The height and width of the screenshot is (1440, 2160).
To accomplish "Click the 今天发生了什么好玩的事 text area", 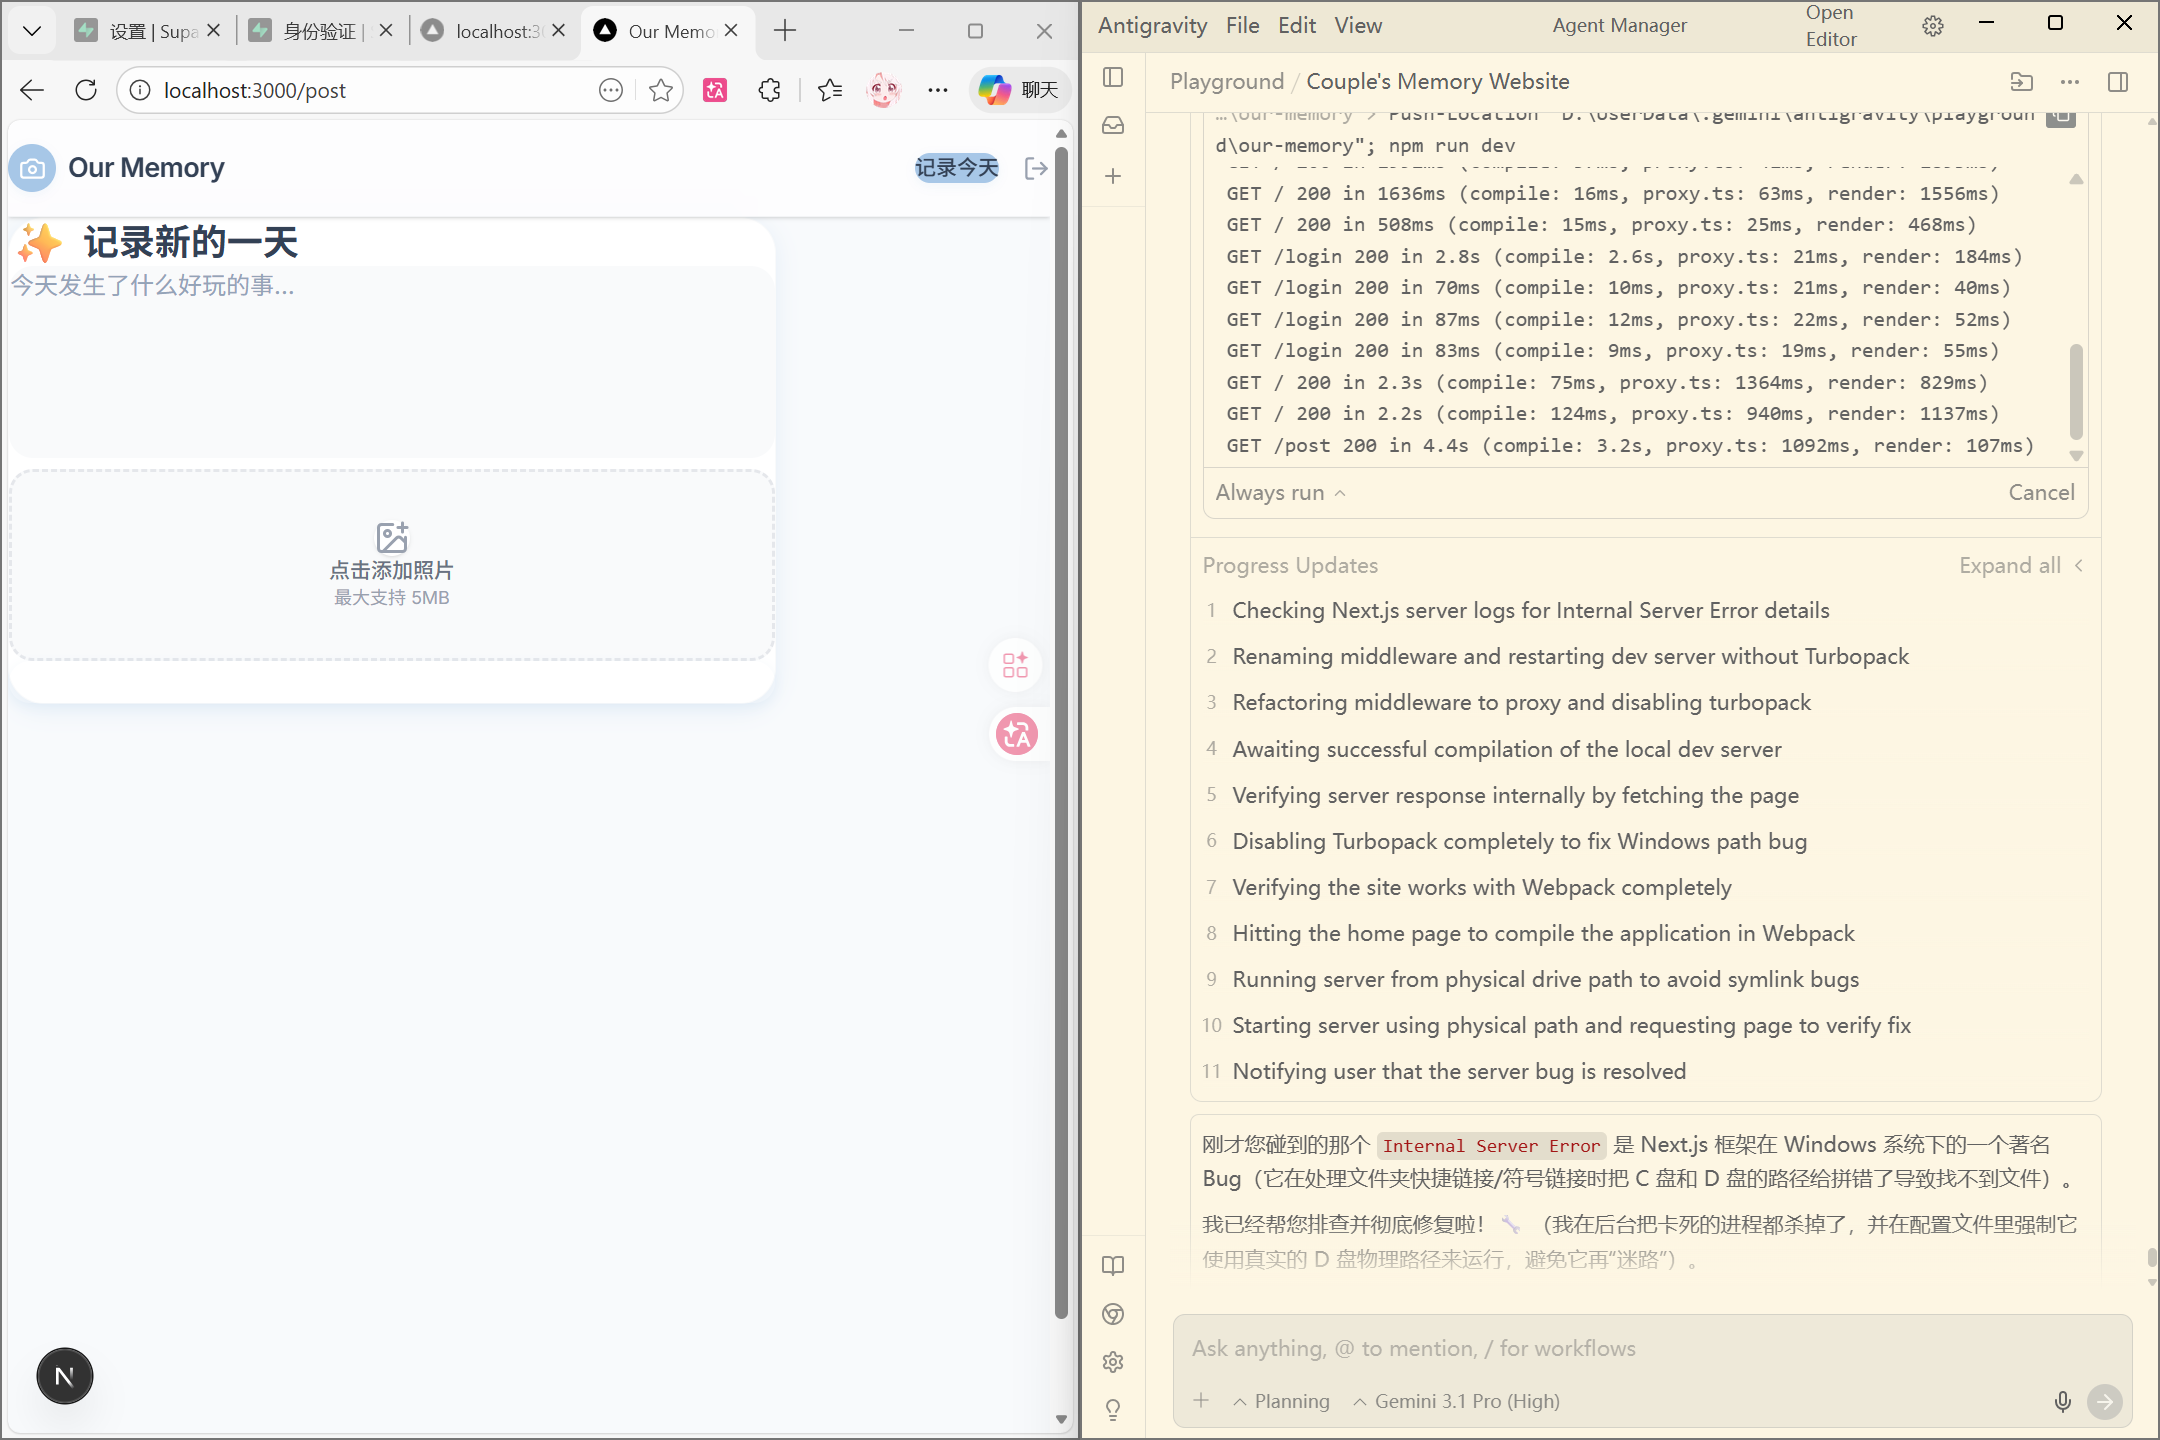I will [x=392, y=361].
